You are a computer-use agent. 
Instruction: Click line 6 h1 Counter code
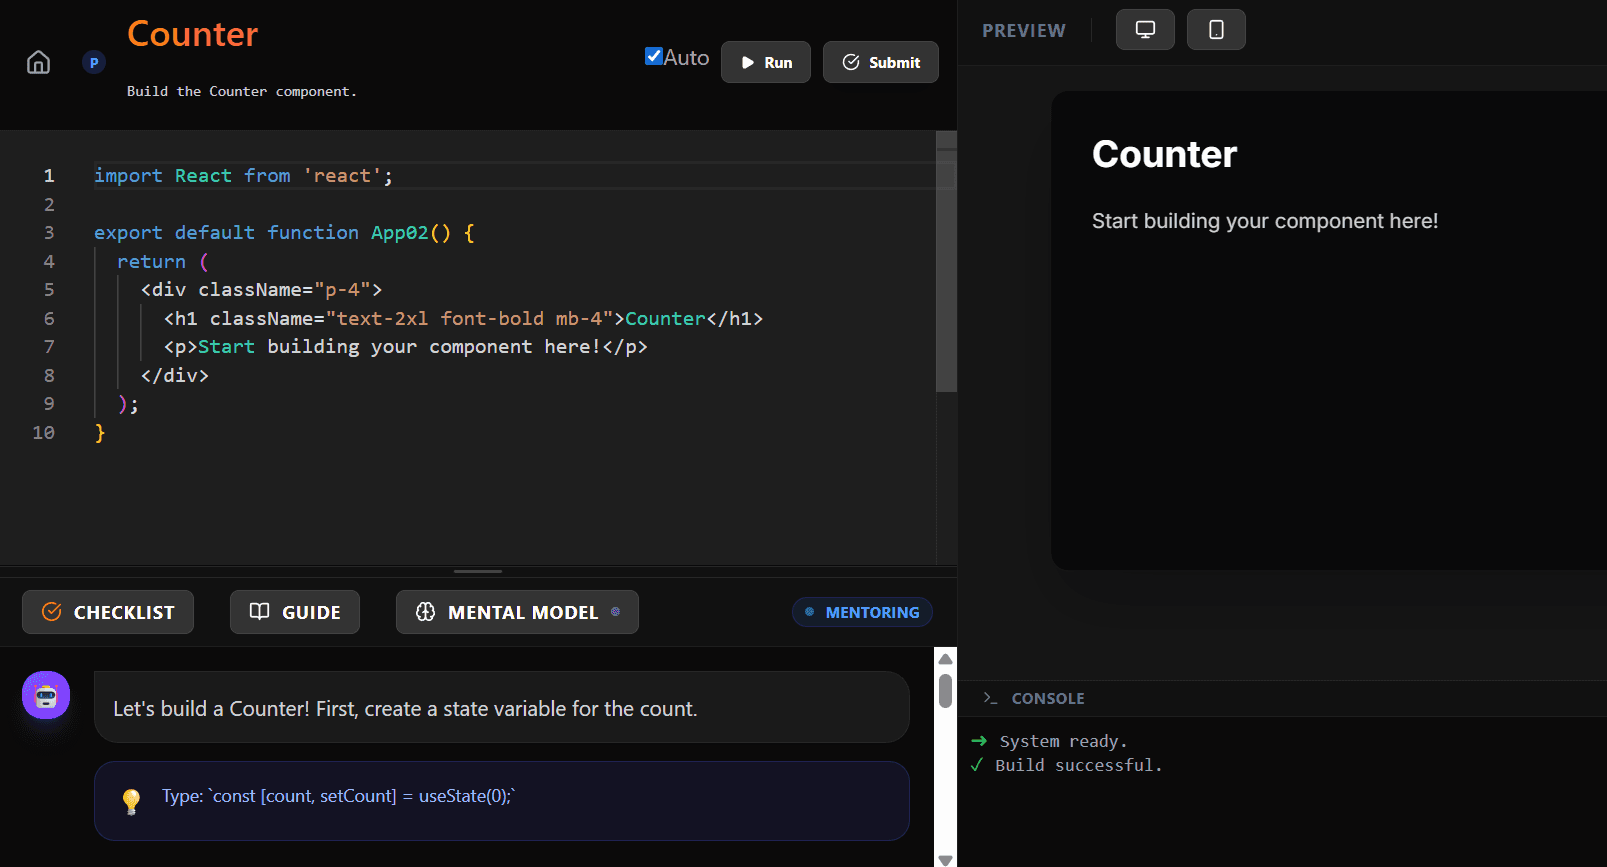pos(463,319)
